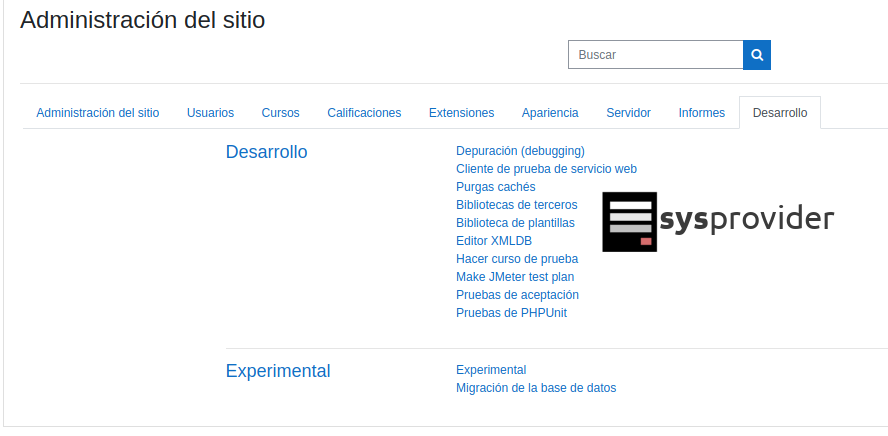Type in the Buscar search field

[x=655, y=55]
